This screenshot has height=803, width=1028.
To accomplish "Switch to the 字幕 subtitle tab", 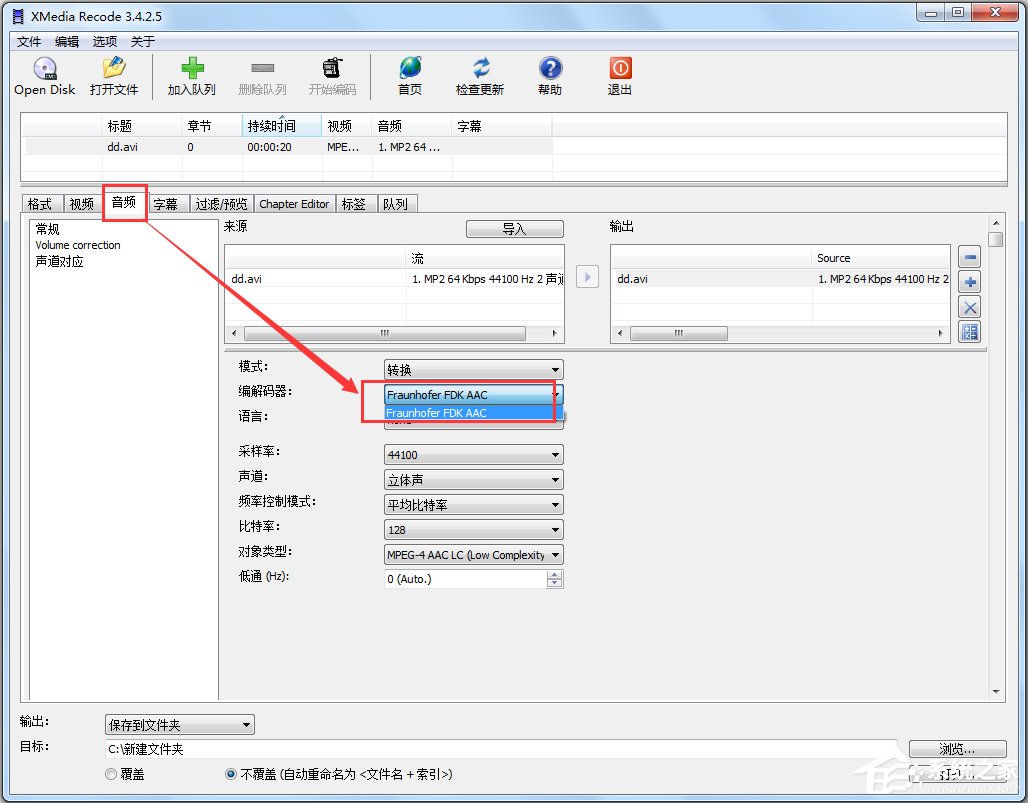I will pos(167,203).
